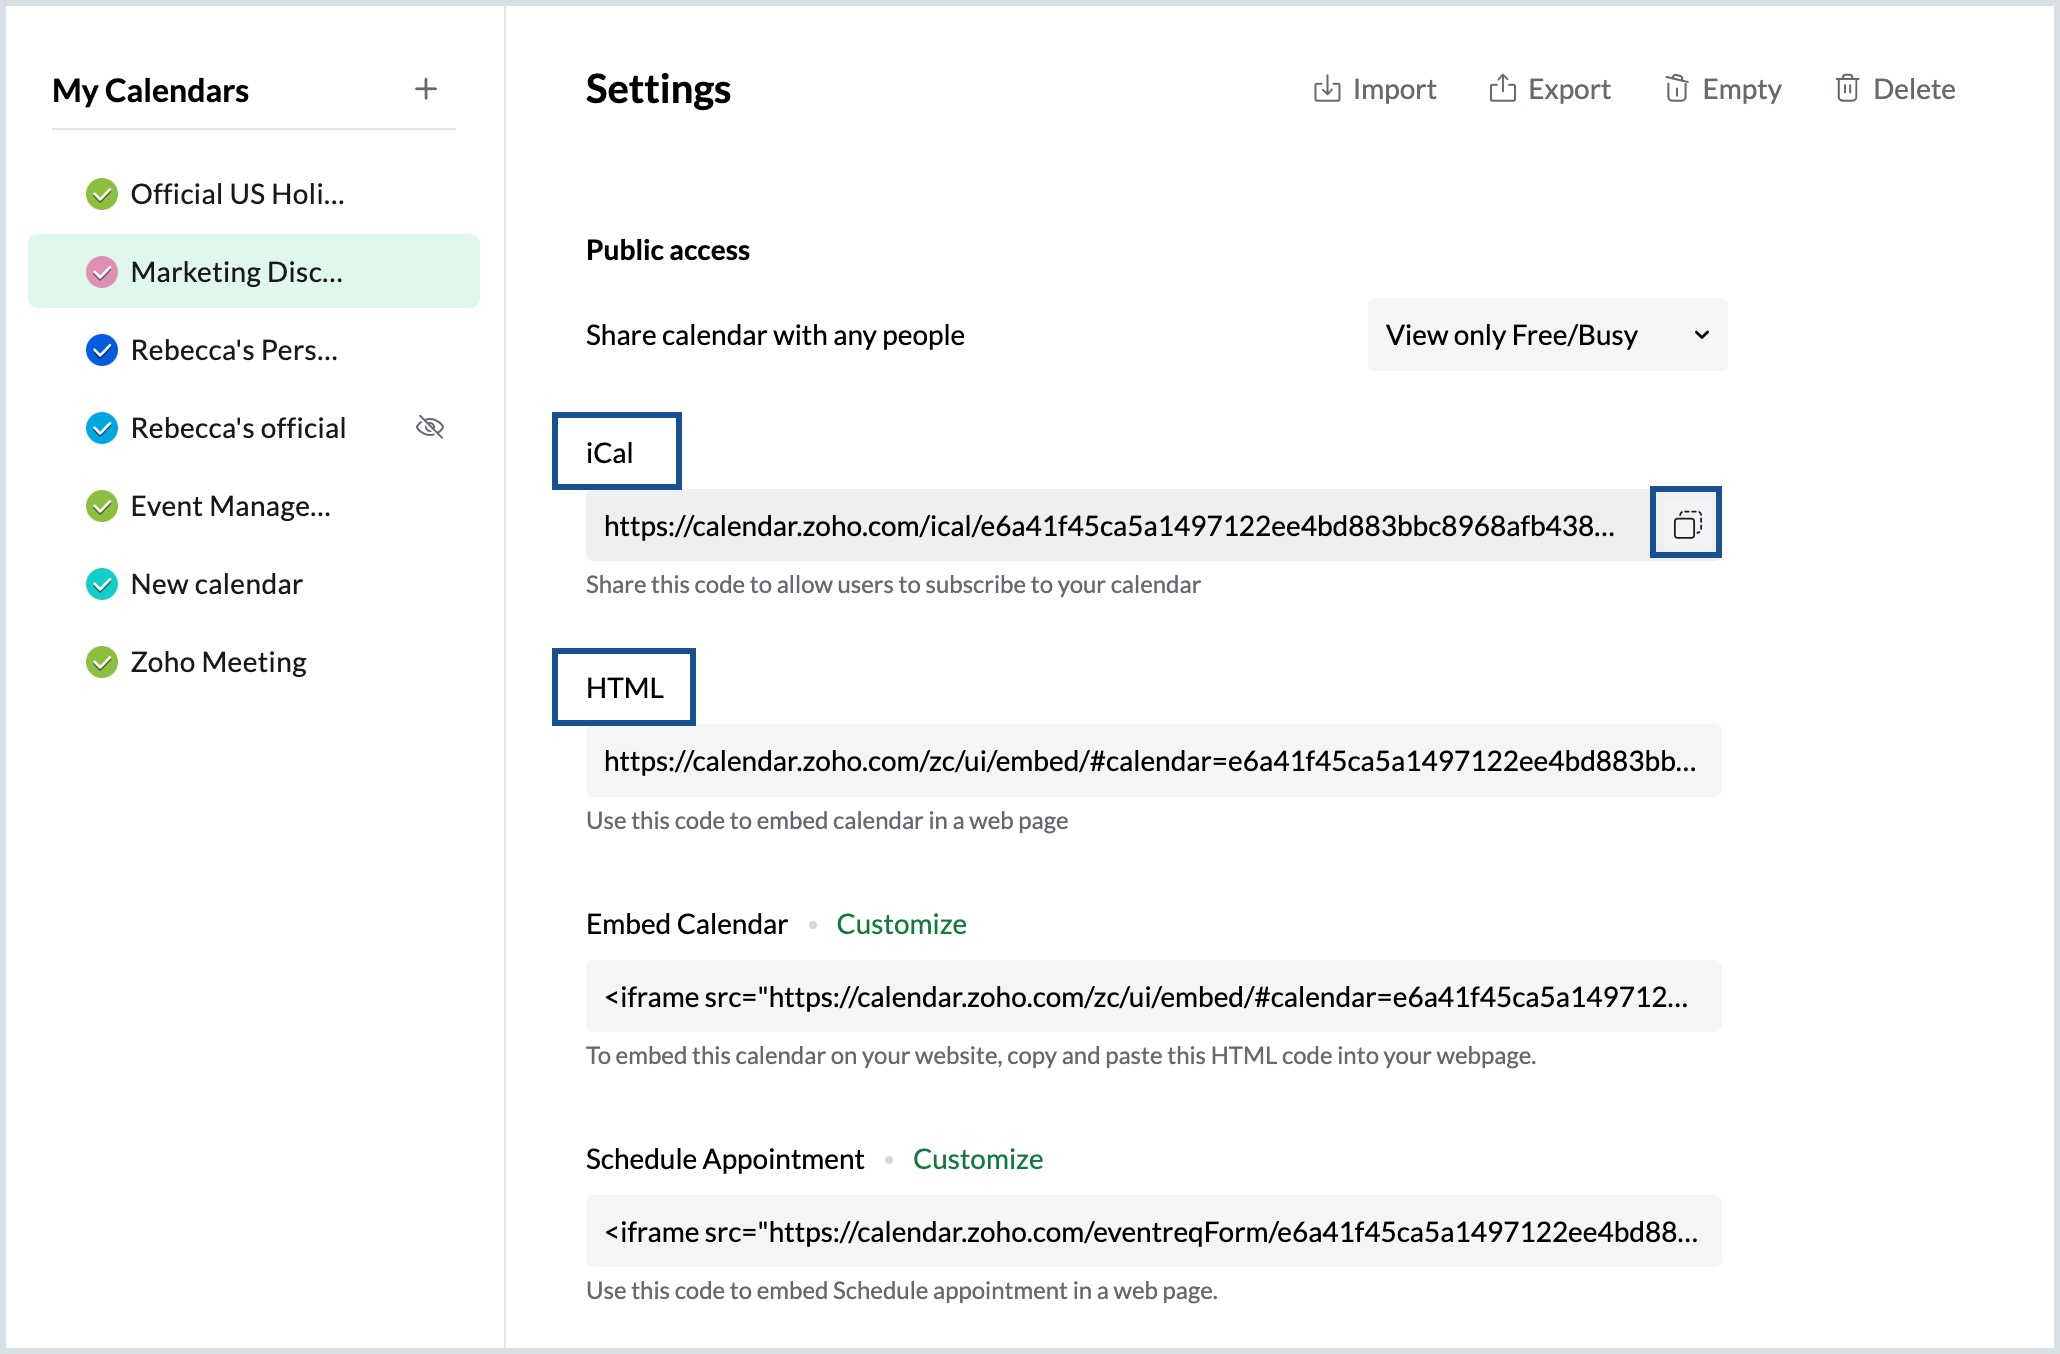Click the teal New calendar color circle
The image size is (2060, 1354).
(102, 584)
